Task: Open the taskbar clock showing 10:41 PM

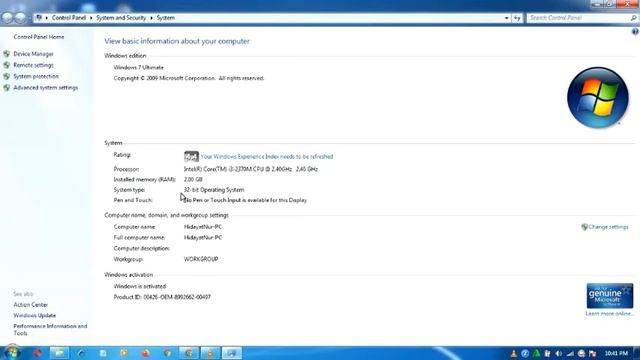Action: 616,353
